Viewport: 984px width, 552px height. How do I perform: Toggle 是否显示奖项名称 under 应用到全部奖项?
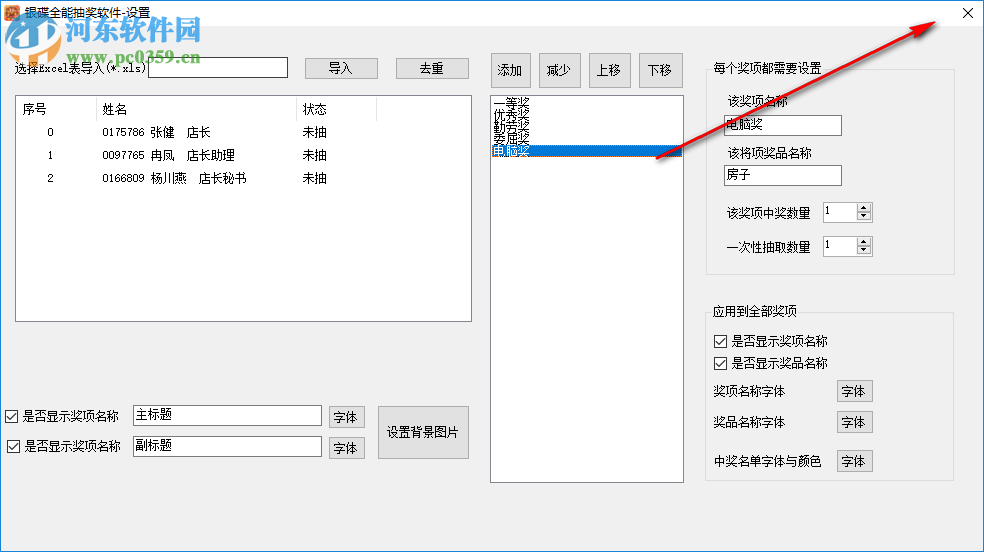[x=720, y=341]
